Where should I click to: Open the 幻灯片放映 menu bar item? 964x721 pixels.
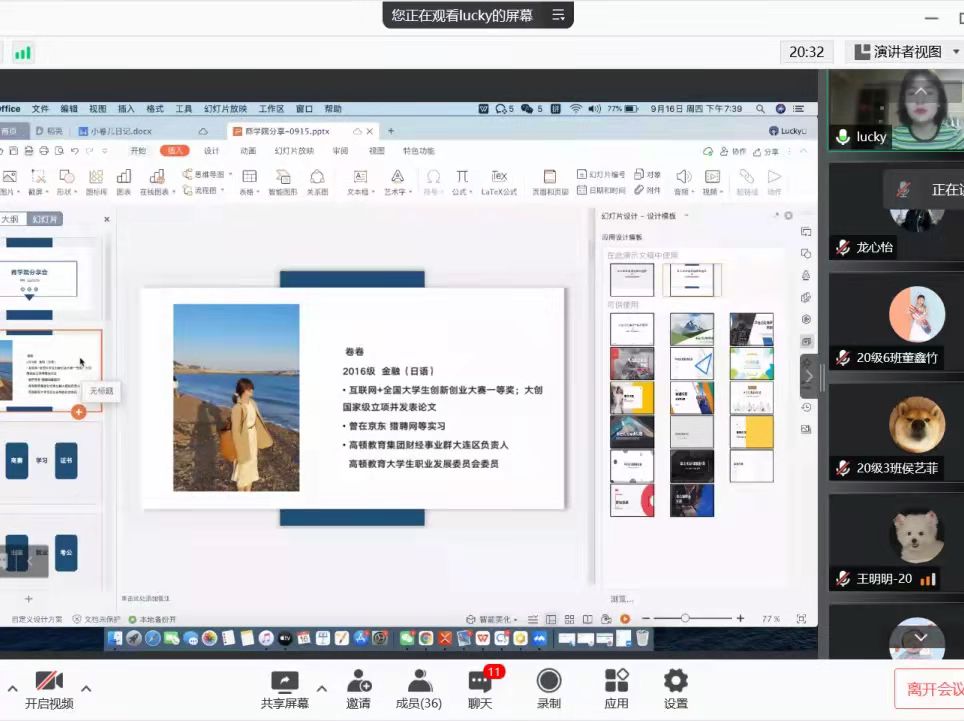pos(225,109)
